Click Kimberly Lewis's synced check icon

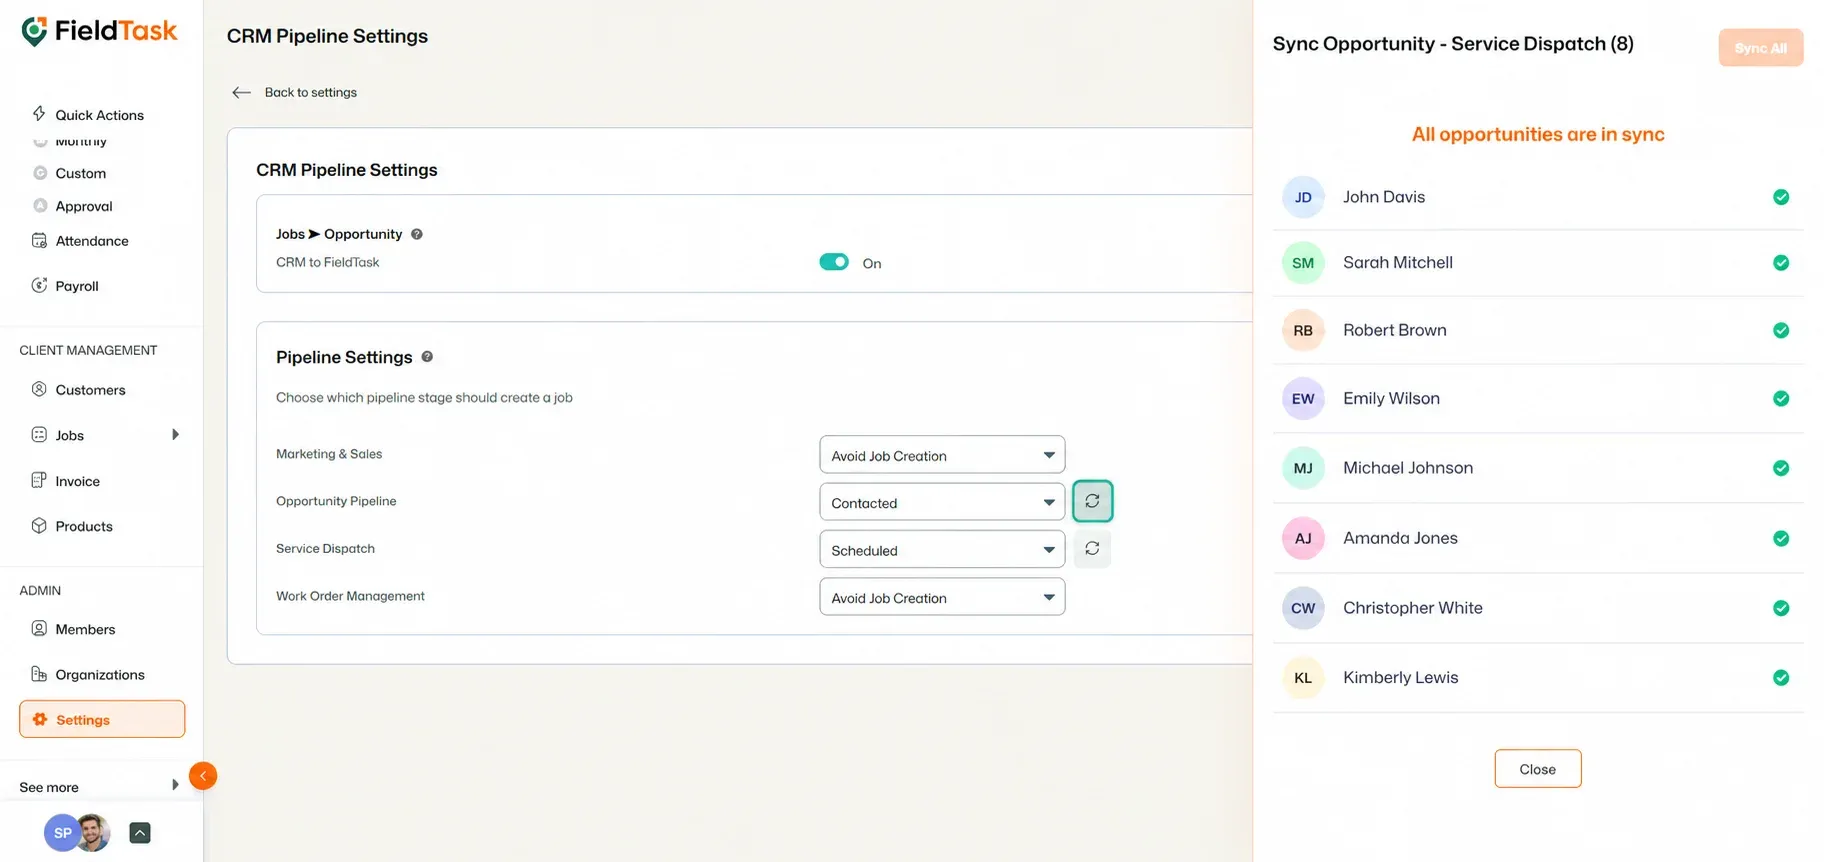click(x=1781, y=677)
